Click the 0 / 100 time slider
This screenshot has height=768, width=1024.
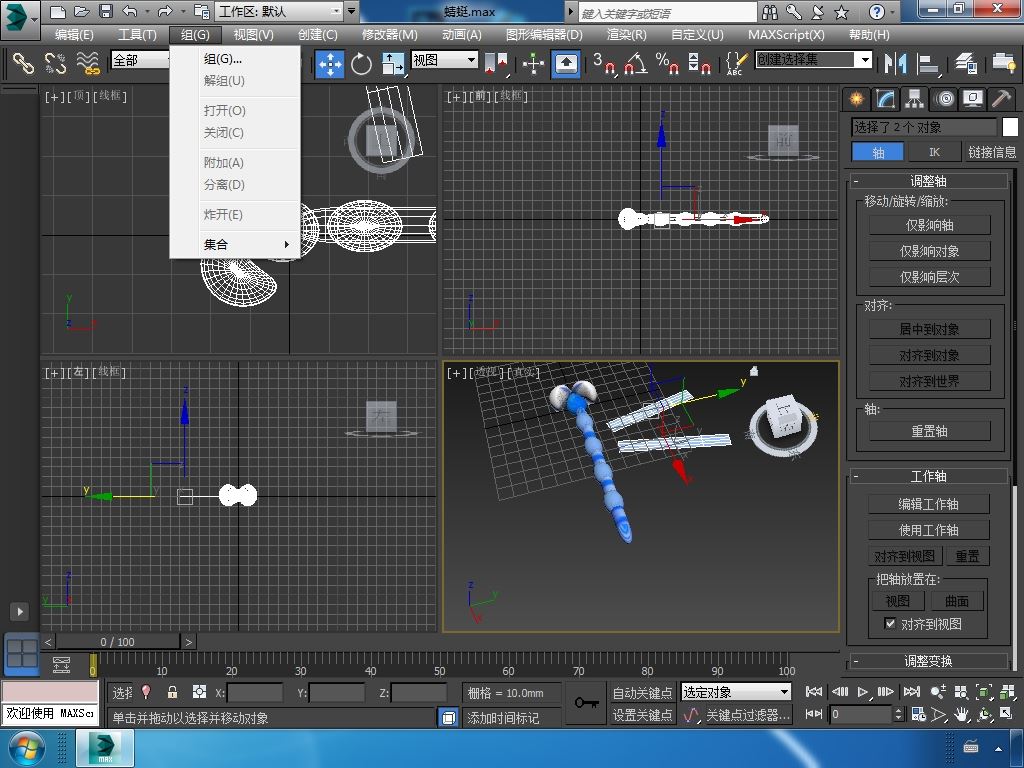click(x=118, y=642)
